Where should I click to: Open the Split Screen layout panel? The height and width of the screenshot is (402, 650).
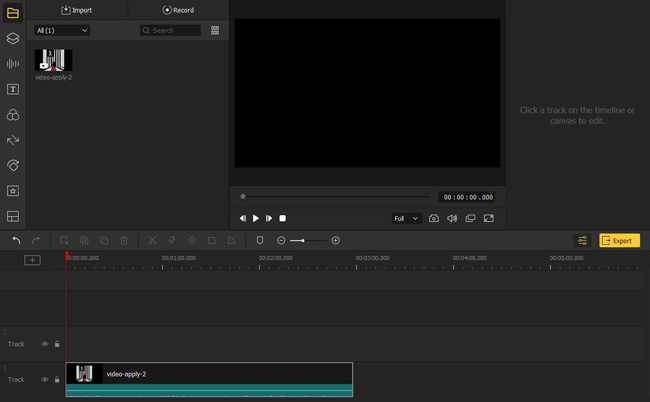pyautogui.click(x=13, y=216)
